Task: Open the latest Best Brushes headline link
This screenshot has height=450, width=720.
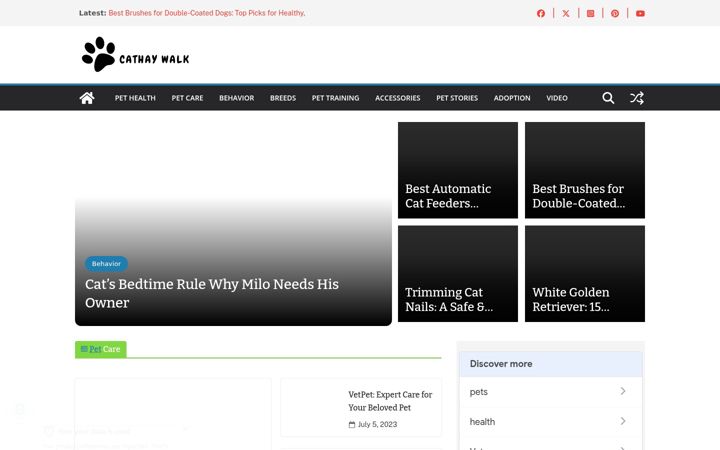Action: 207,13
